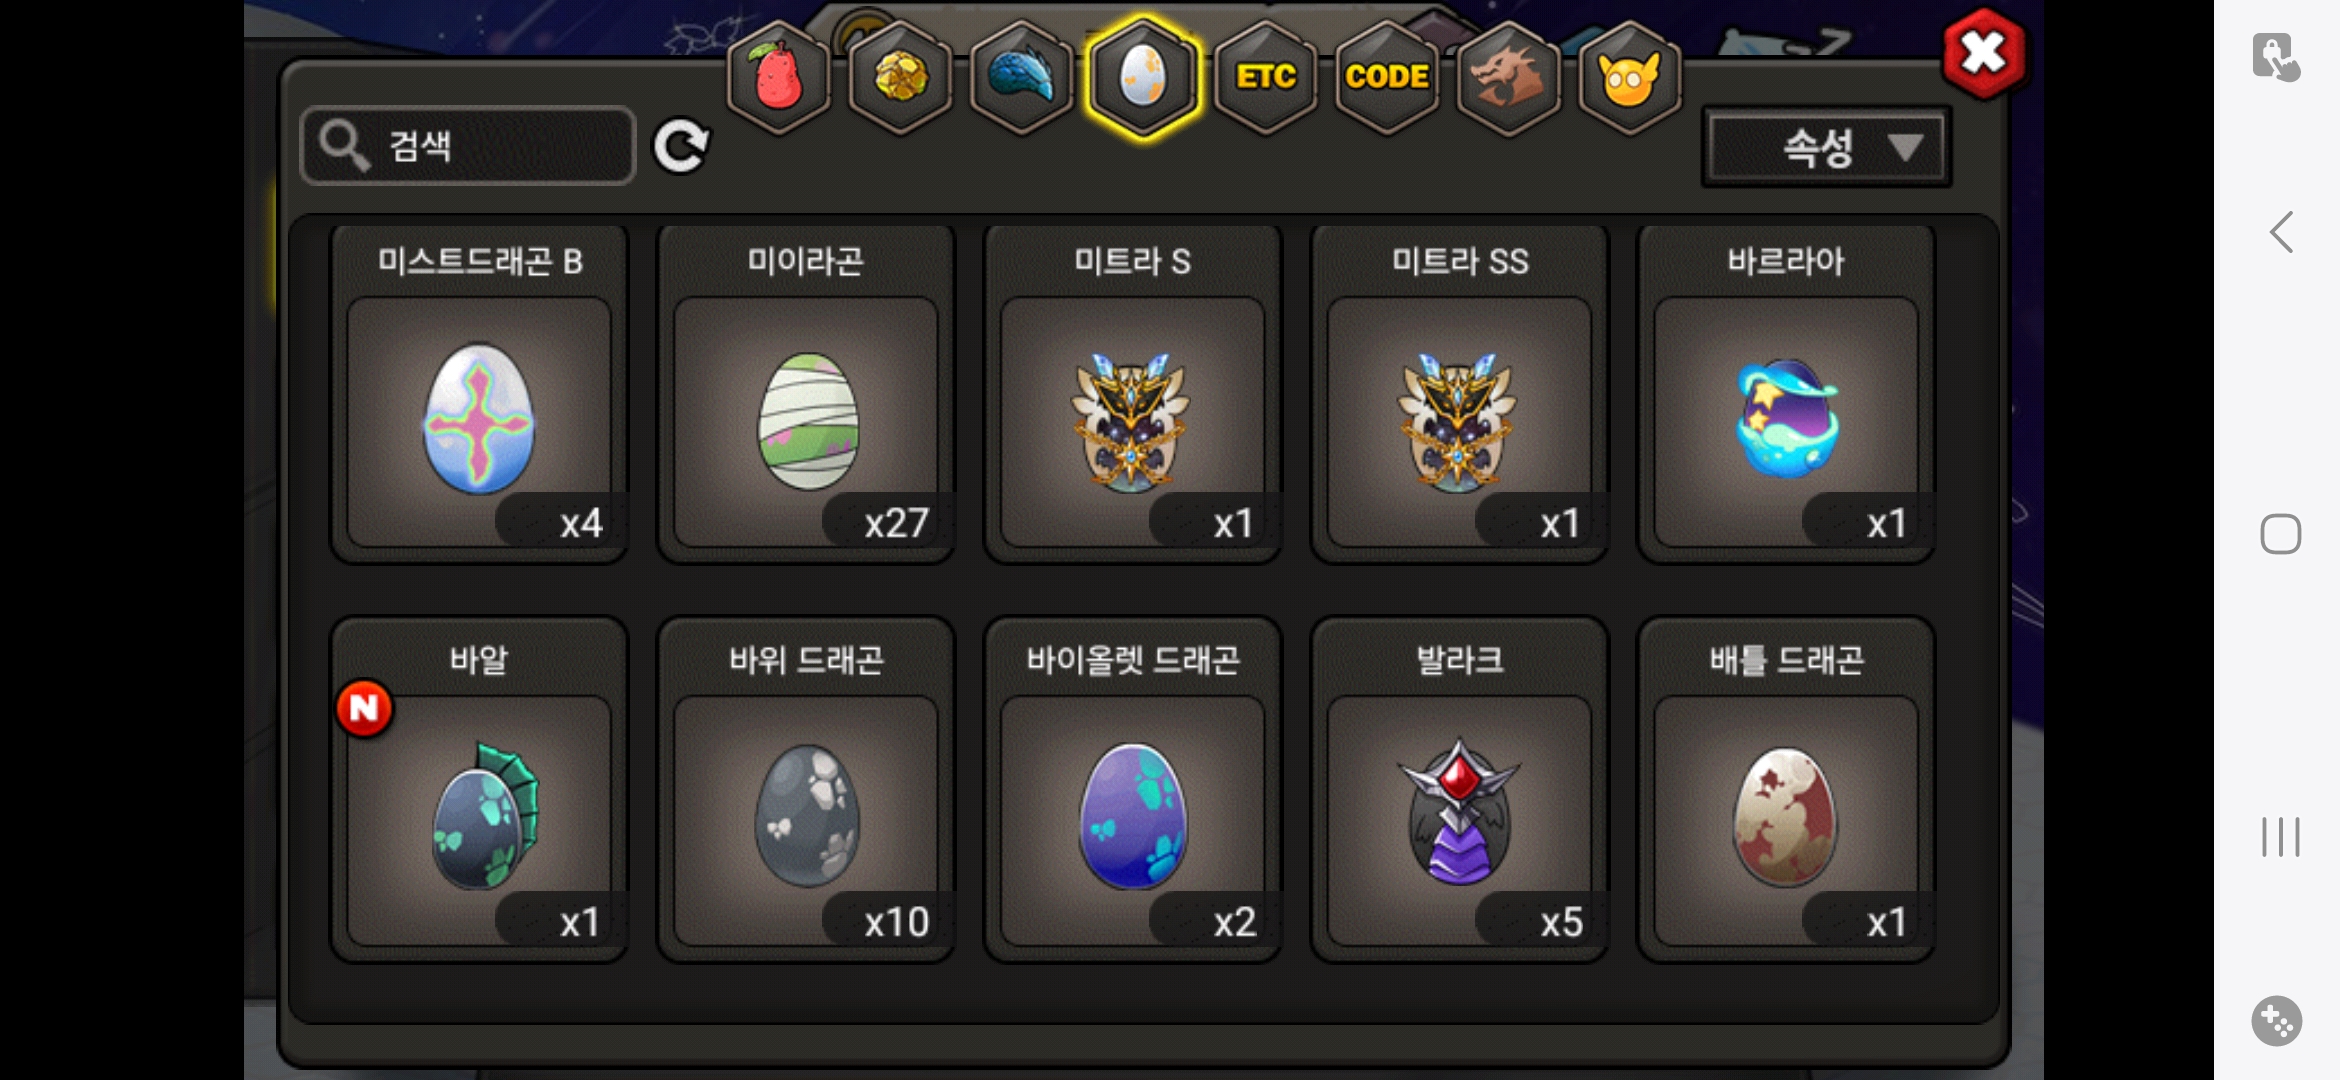
Task: Select the 발라크 egg card
Action: click(1460, 790)
